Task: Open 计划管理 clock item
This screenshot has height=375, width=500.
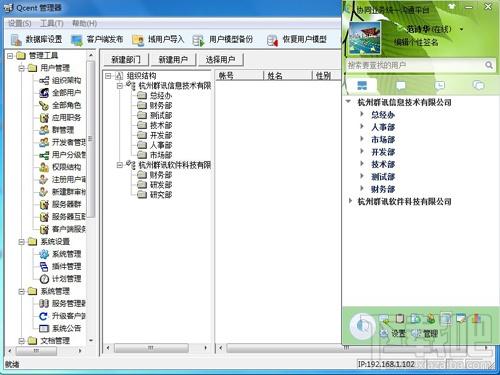Action: 60,279
